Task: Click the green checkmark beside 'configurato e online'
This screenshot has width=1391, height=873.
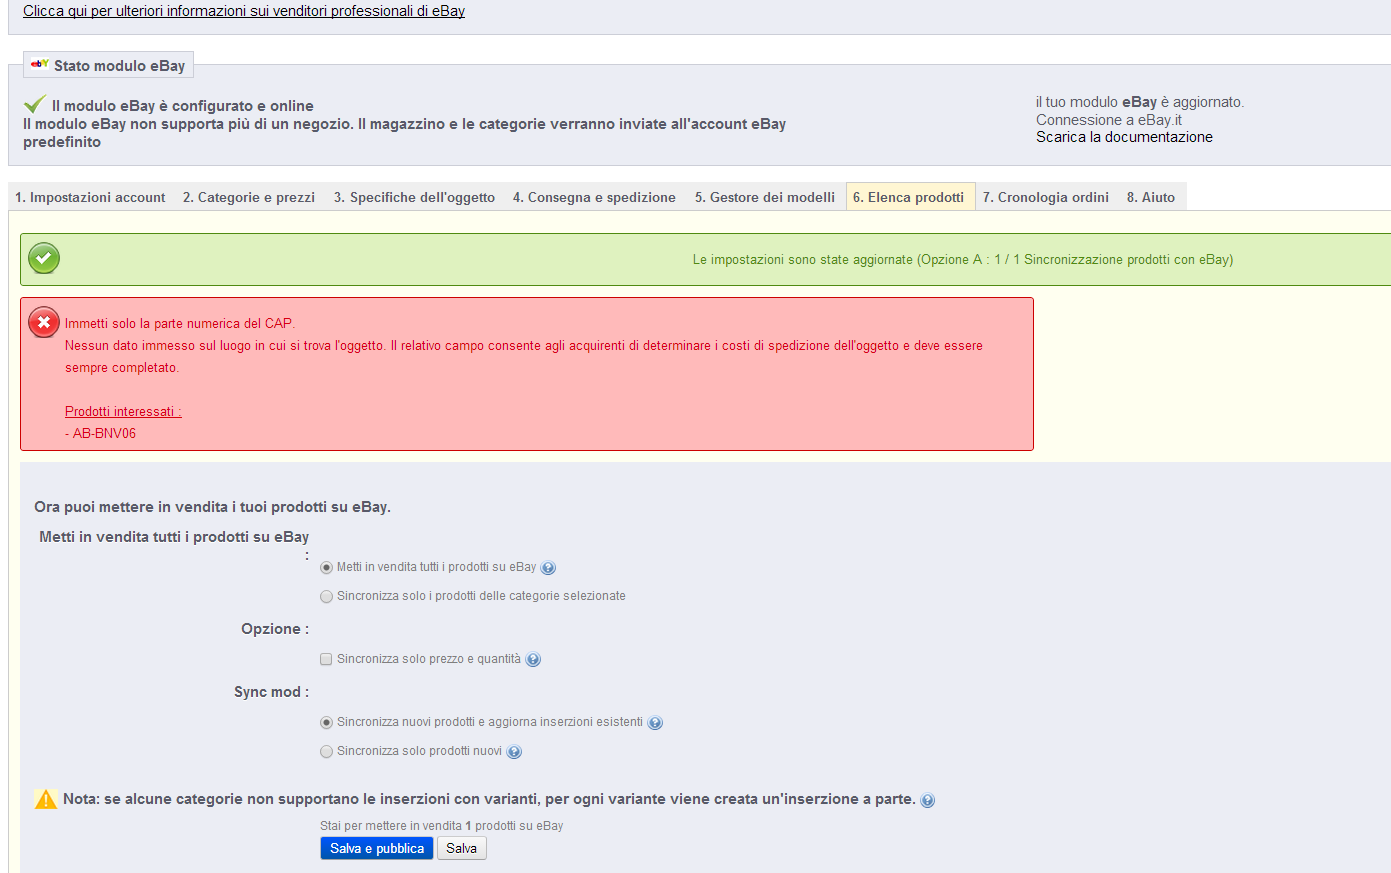Action: [35, 104]
